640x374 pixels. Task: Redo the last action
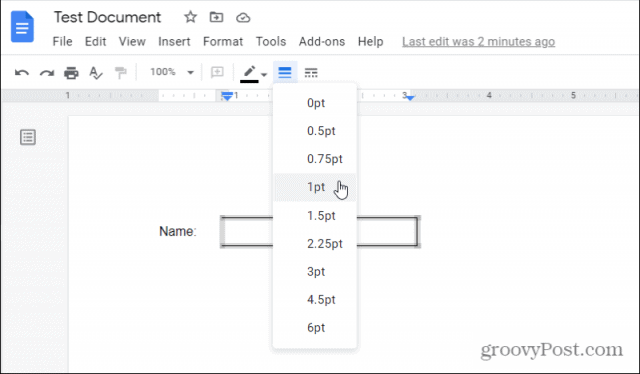click(x=47, y=73)
